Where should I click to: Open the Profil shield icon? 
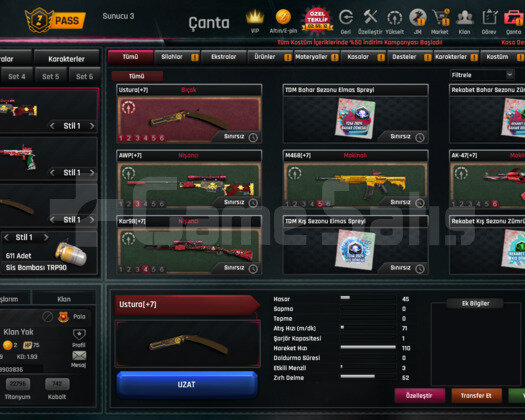[x=79, y=334]
